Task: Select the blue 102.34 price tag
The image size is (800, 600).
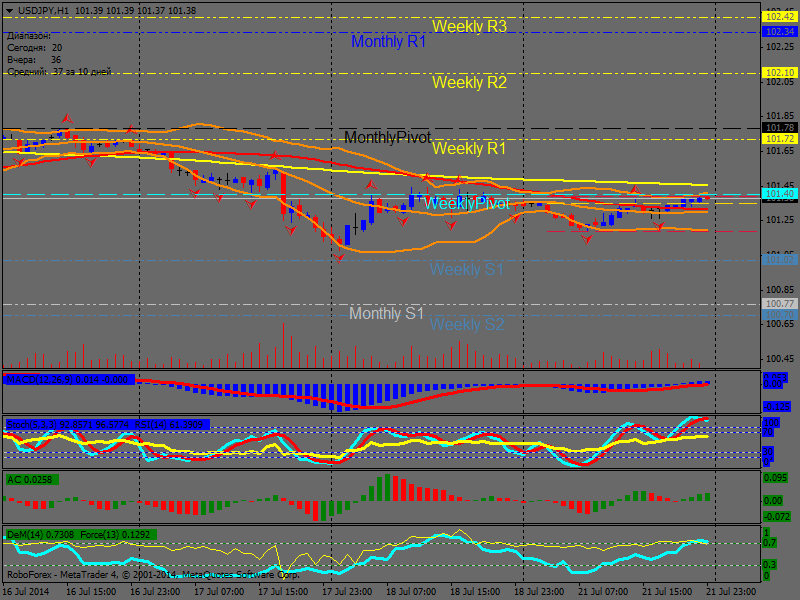Action: pyautogui.click(x=778, y=32)
